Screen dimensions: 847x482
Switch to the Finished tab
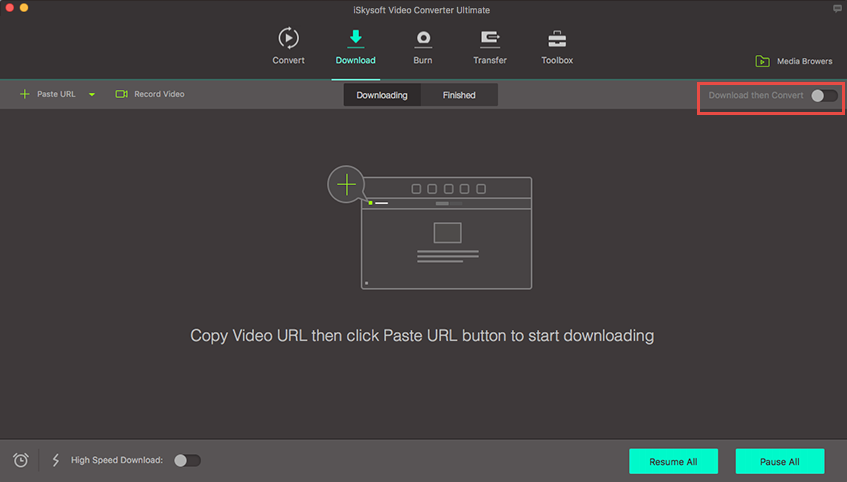459,95
